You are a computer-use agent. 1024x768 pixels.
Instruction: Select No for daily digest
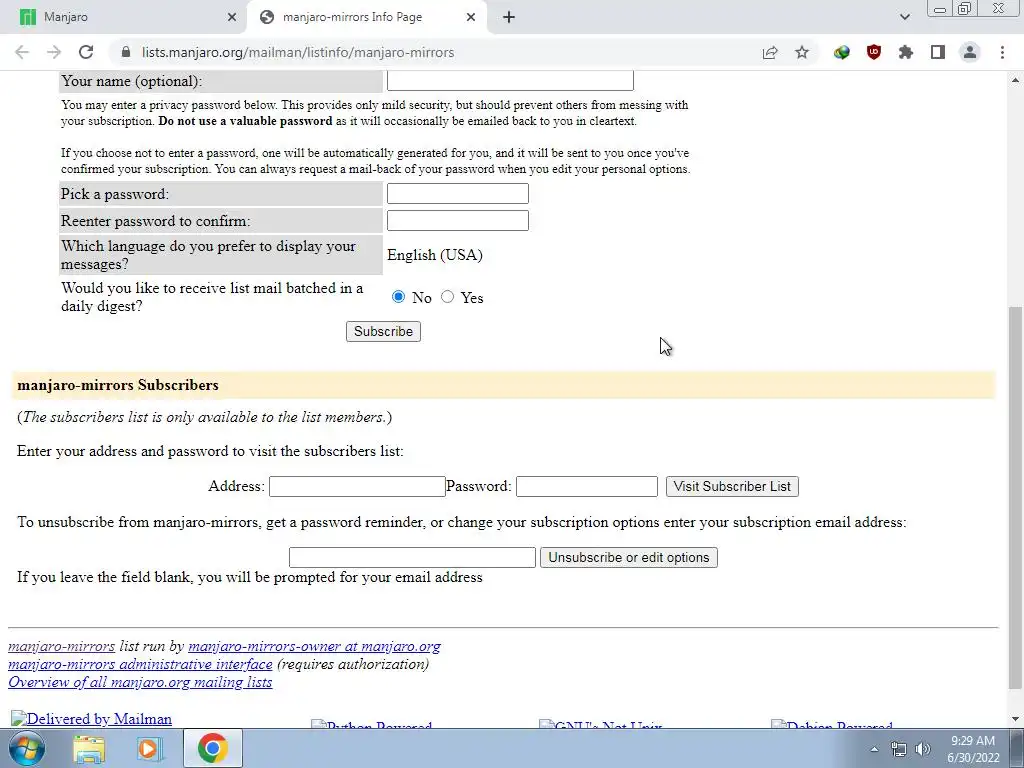click(398, 296)
